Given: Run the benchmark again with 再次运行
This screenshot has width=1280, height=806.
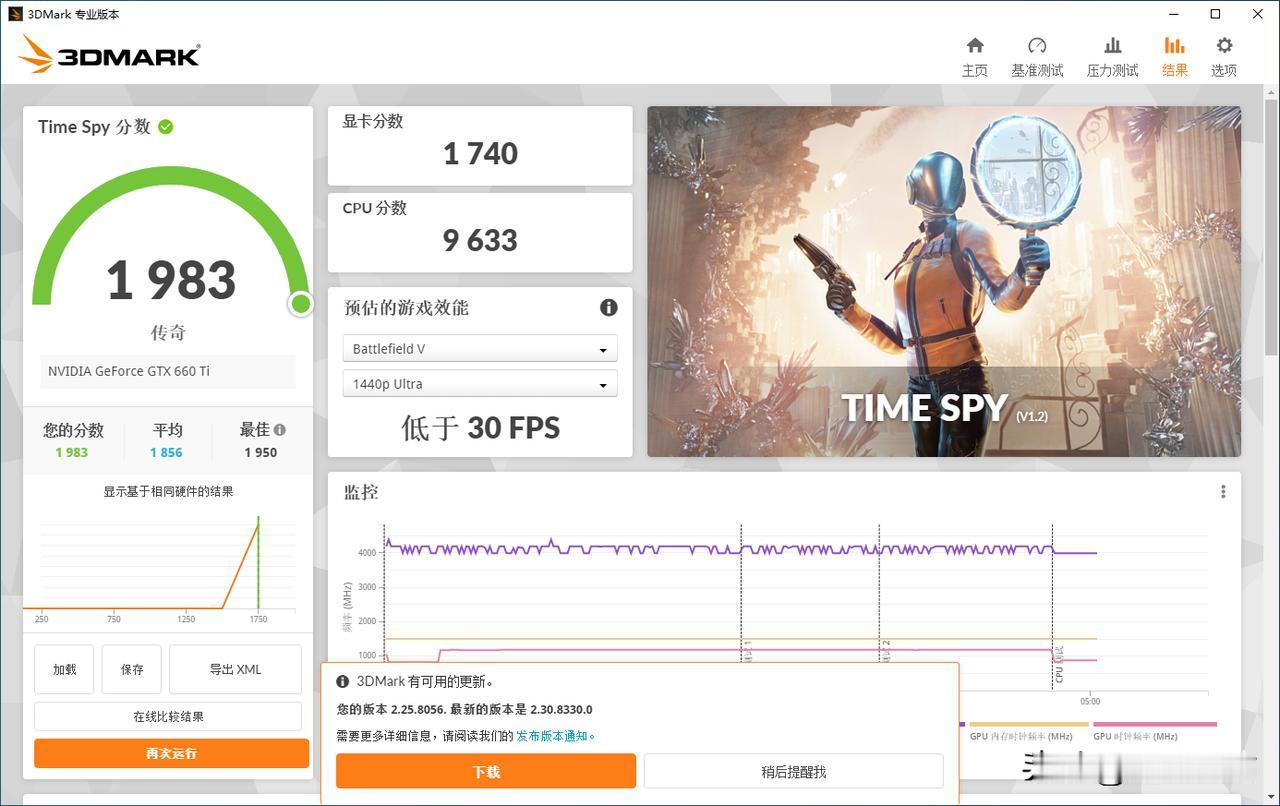Looking at the screenshot, I should [x=171, y=753].
